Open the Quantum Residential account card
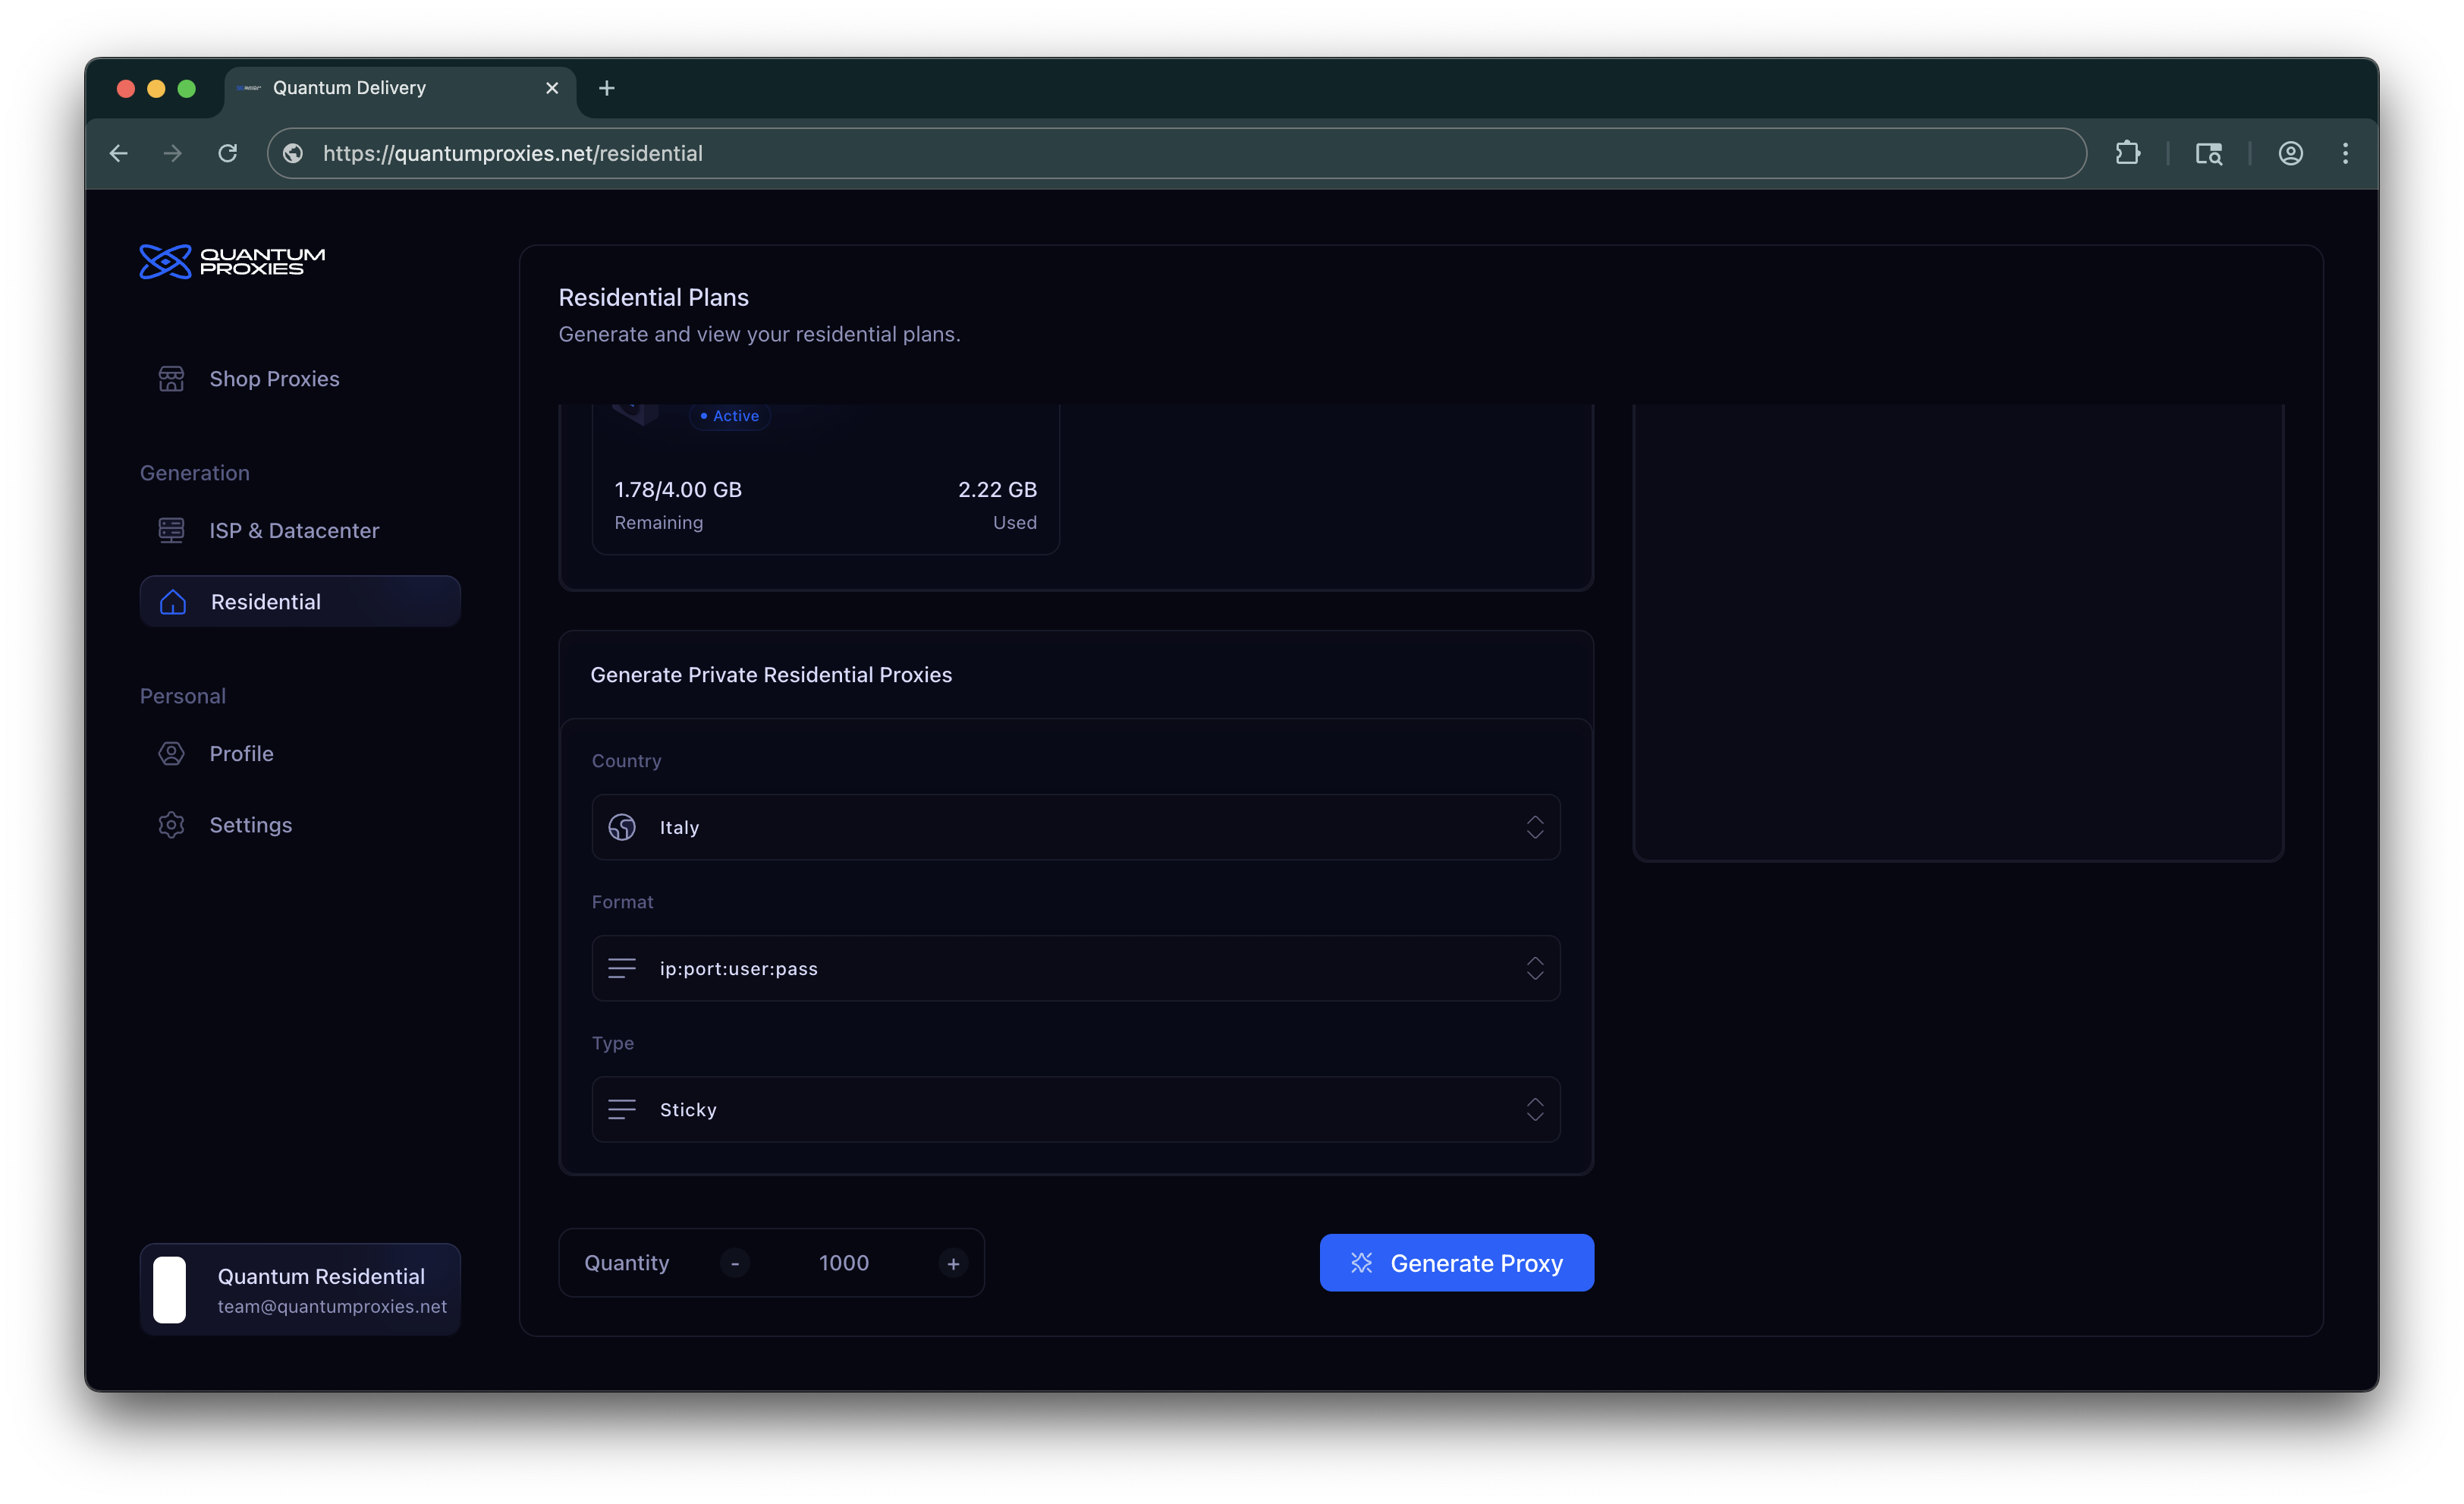 click(x=300, y=1289)
